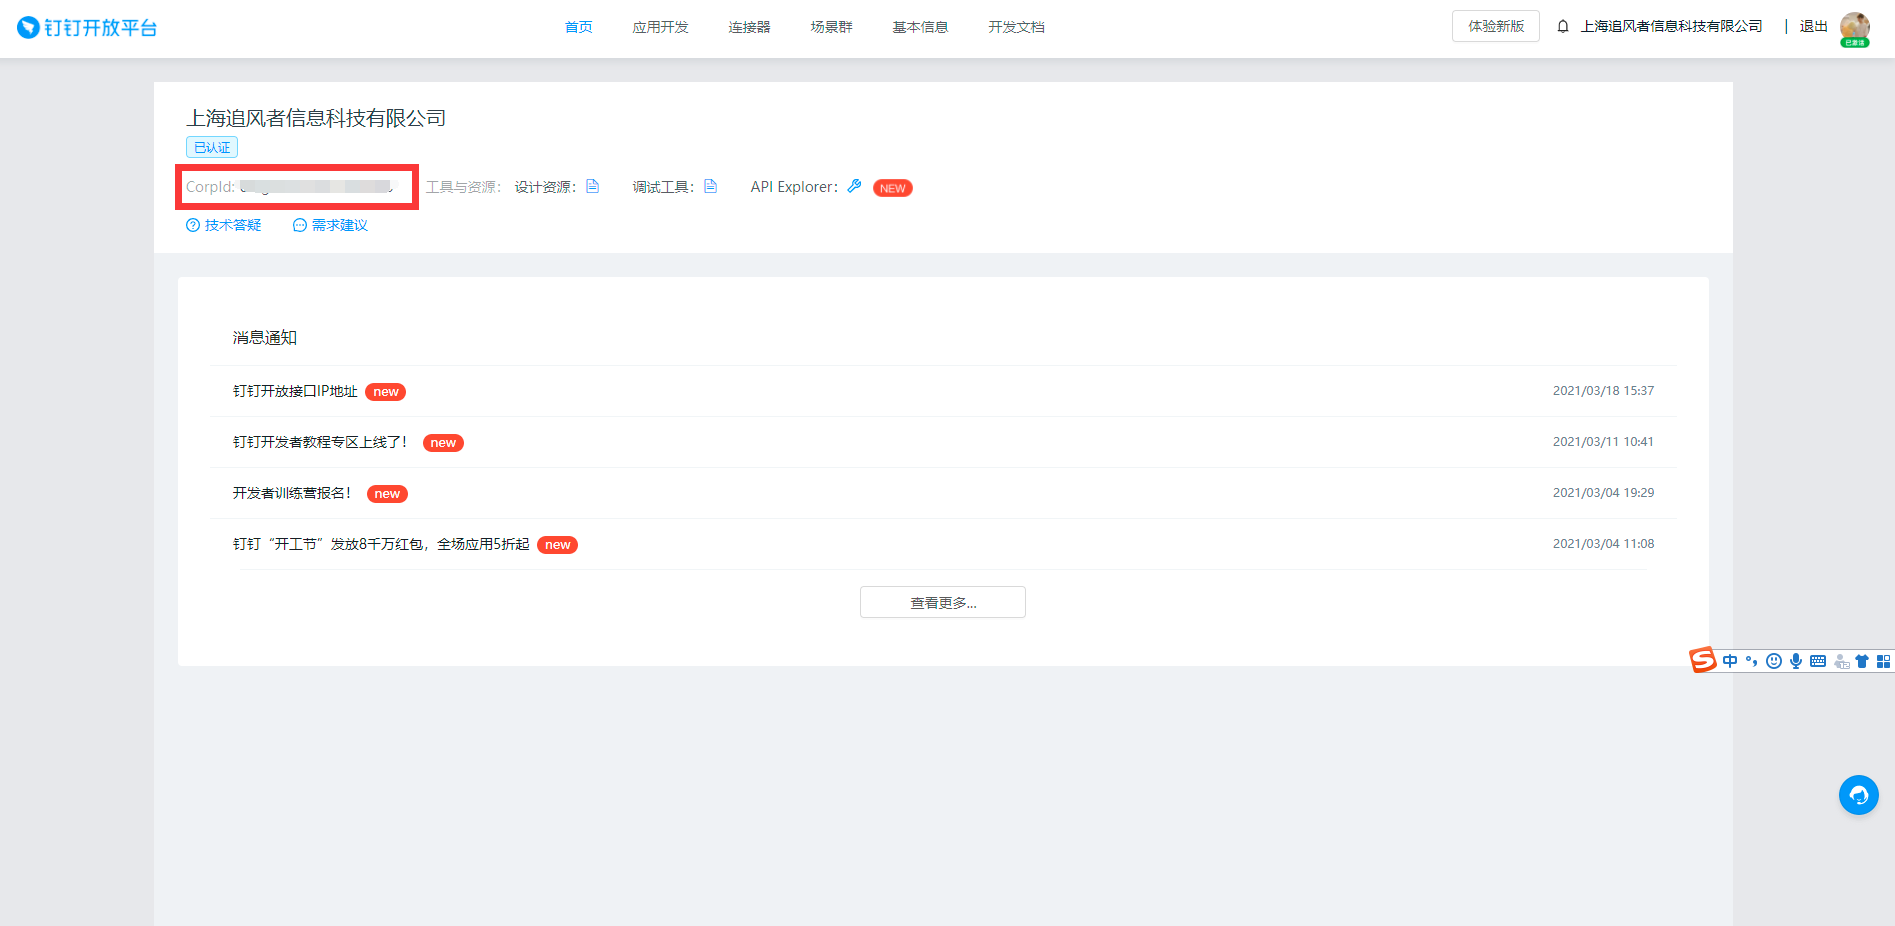Screen dimensions: 1895x926
Task: Open the blue customer support chat bubble
Action: [1859, 795]
